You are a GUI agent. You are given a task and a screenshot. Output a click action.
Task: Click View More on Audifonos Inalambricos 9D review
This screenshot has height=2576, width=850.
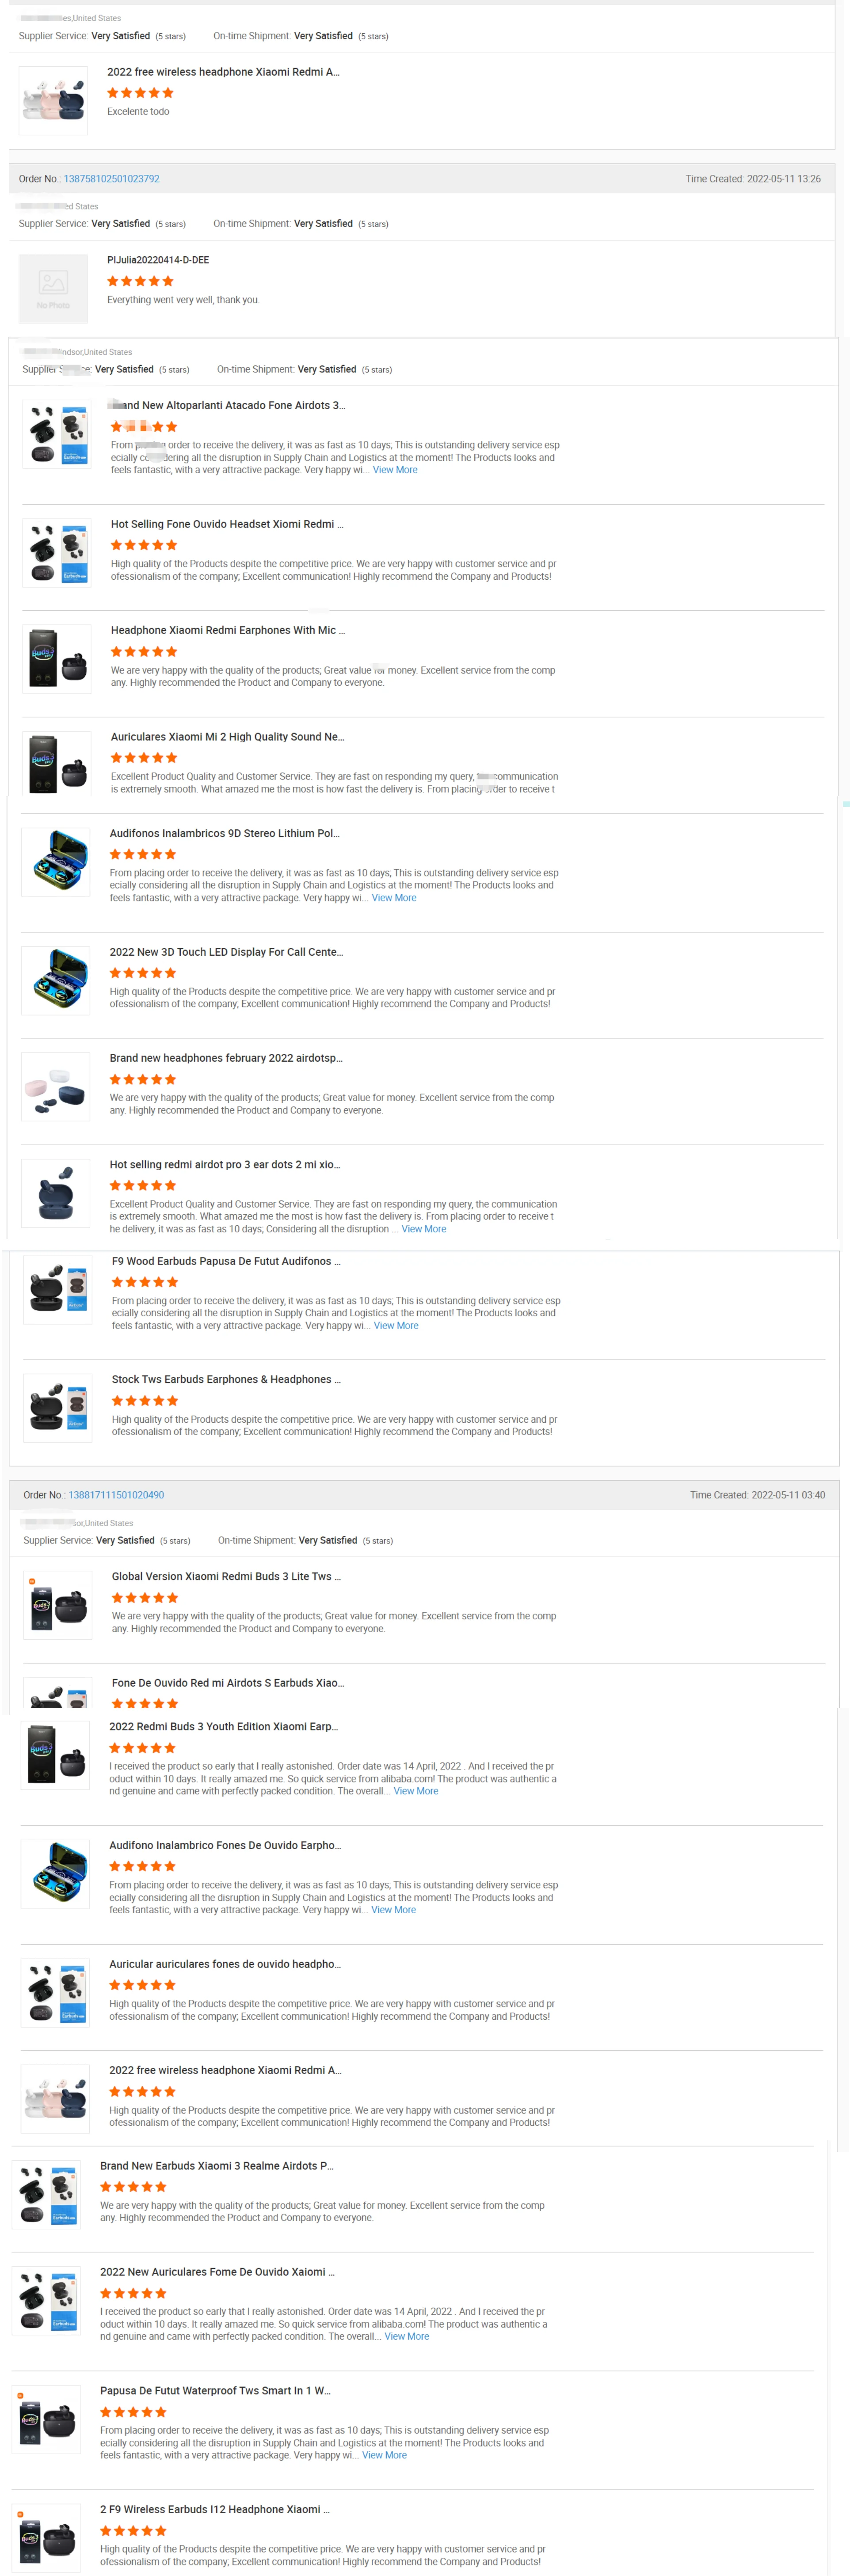pos(394,898)
